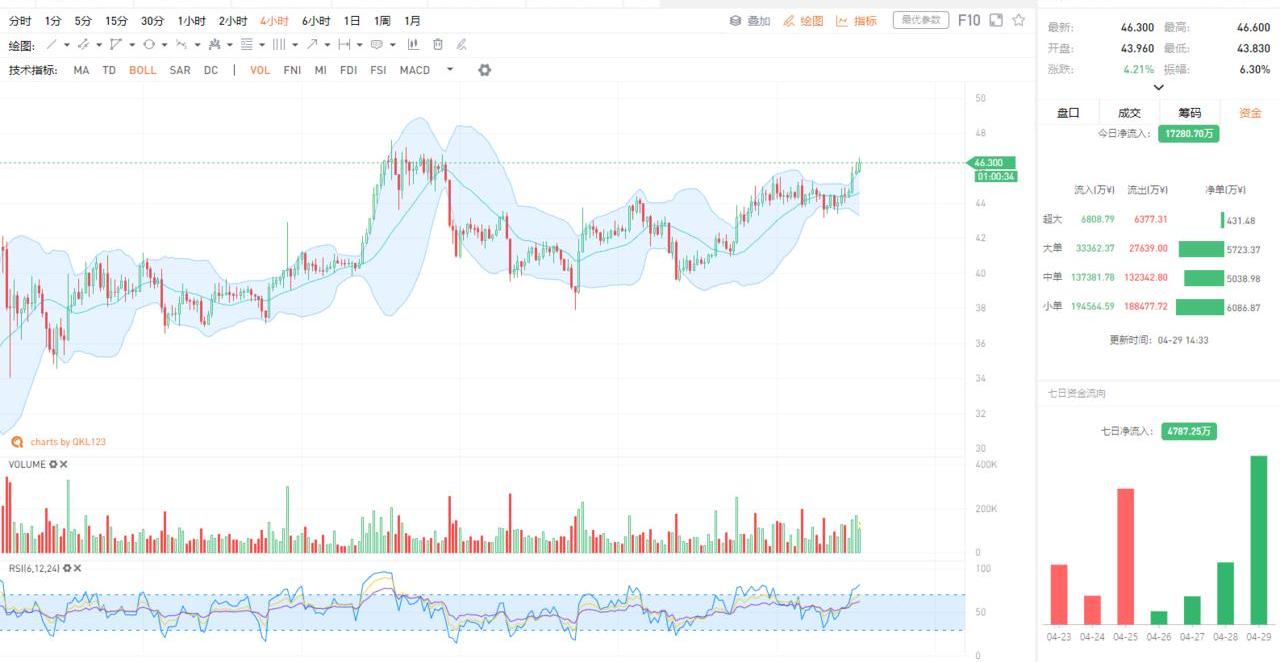Add stock to favorites with star icon
The width and height of the screenshot is (1280, 662).
click(x=1019, y=20)
